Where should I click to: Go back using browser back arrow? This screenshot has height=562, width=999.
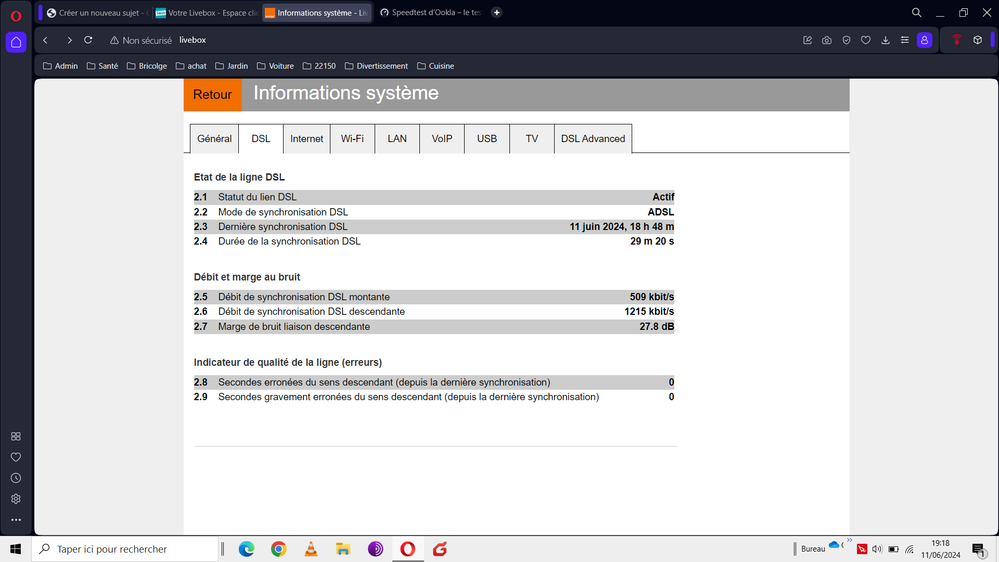(x=46, y=40)
